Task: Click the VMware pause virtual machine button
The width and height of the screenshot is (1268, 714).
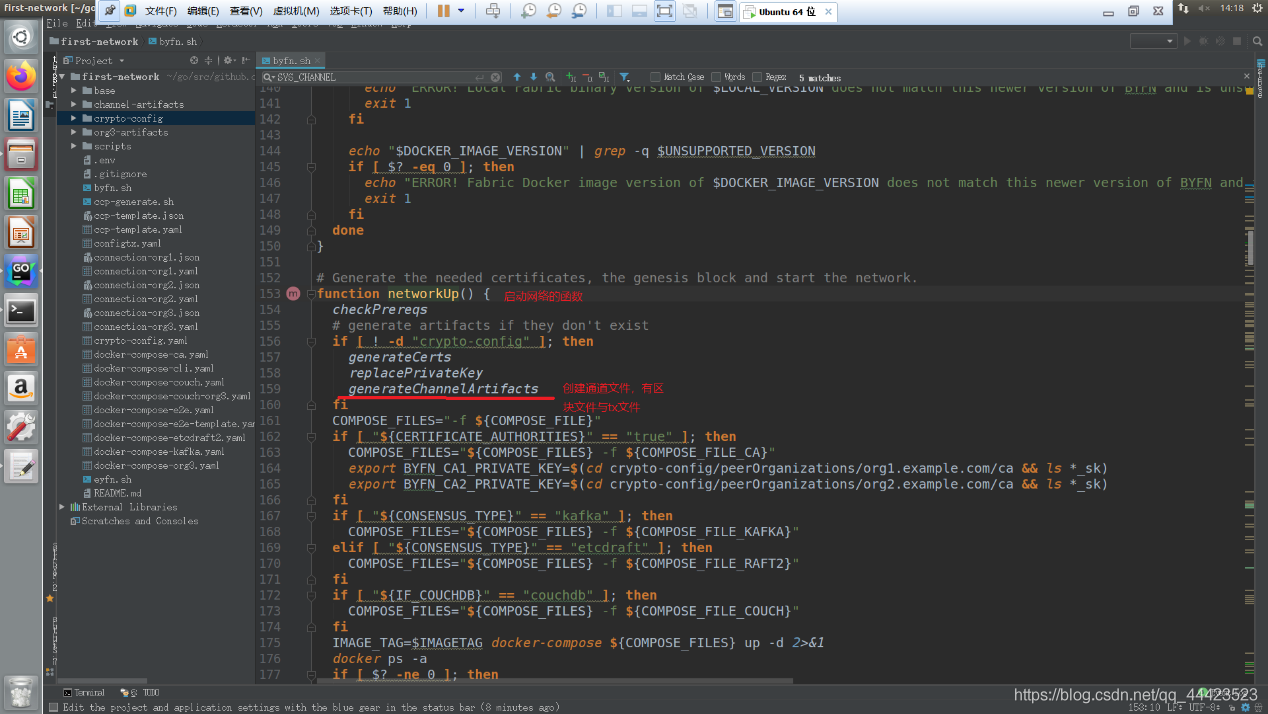Action: [x=443, y=11]
